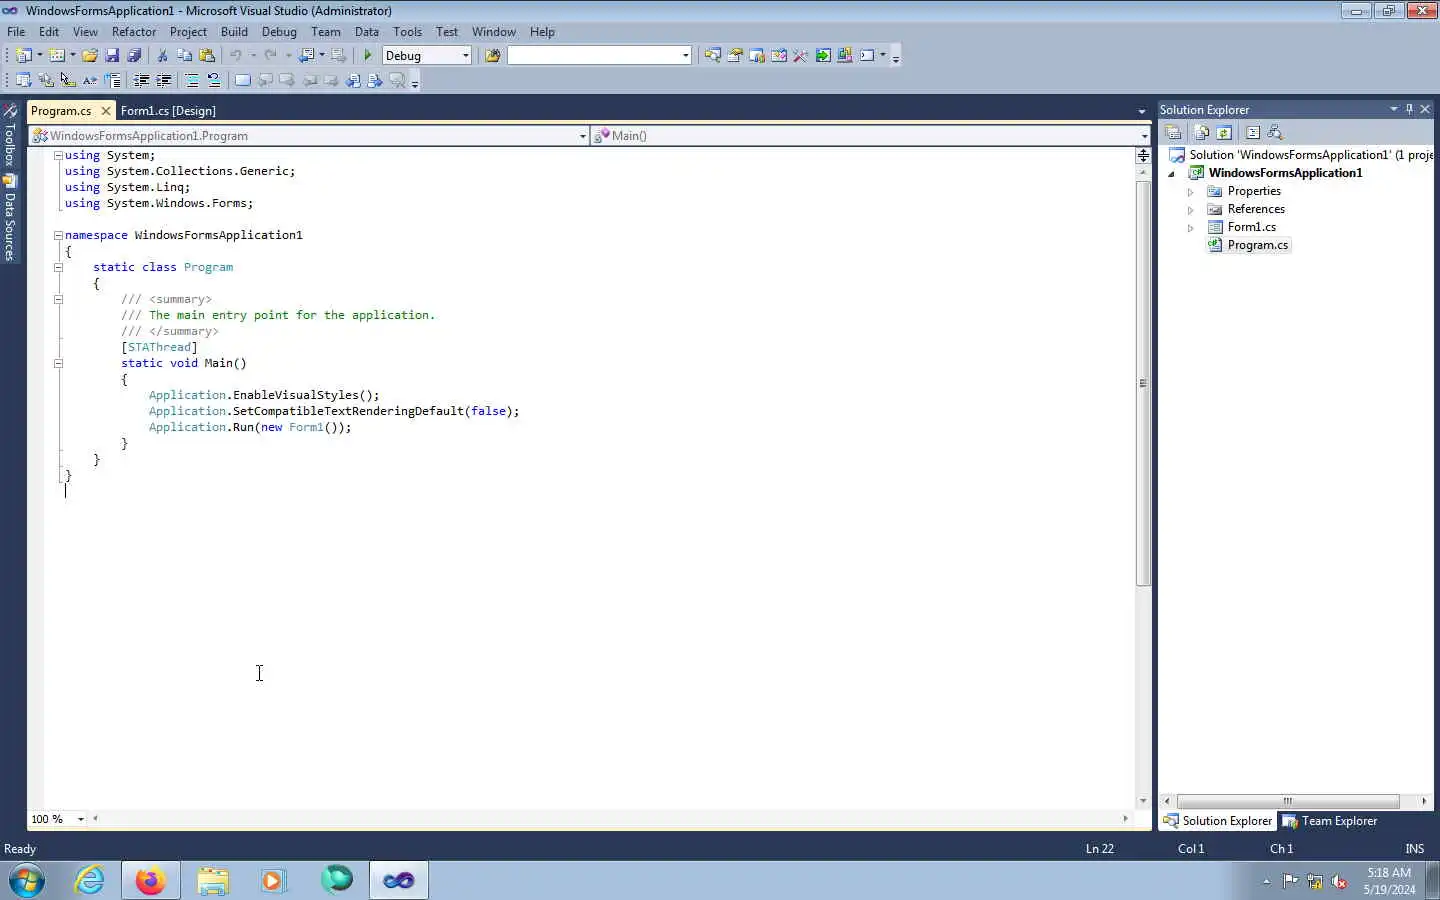Screen dimensions: 1440x900
Task: Open the Solution Explorer window position menu
Action: tap(1393, 109)
